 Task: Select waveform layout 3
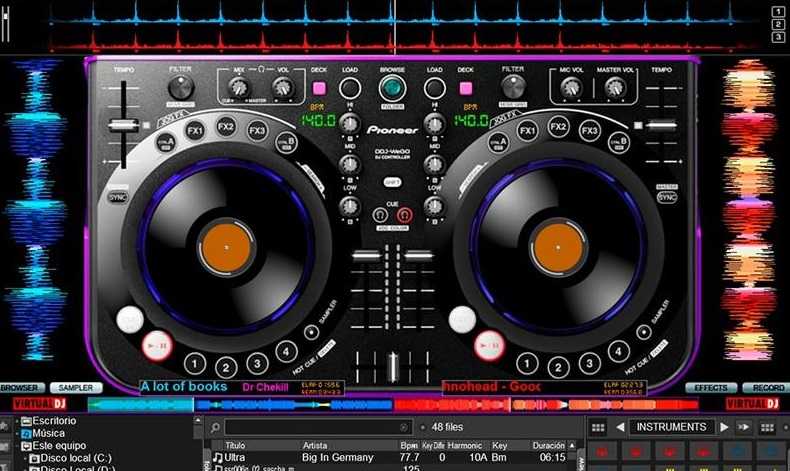coord(778,37)
